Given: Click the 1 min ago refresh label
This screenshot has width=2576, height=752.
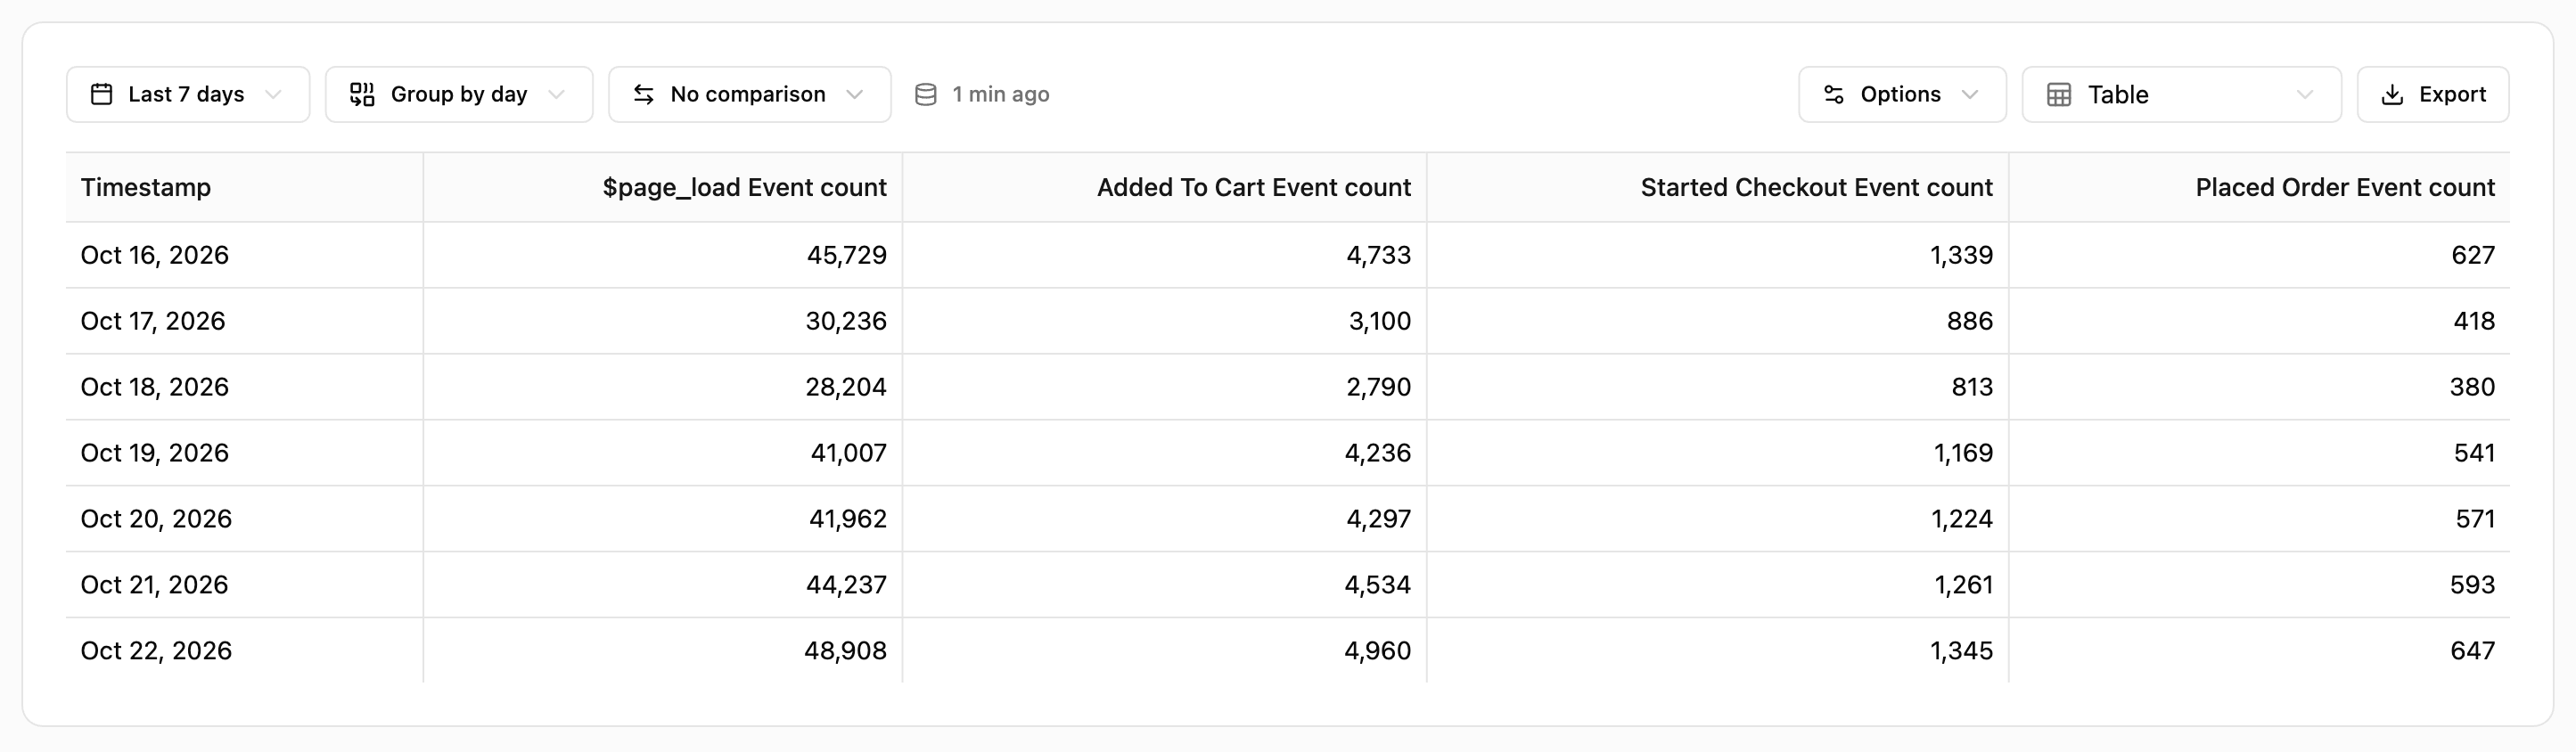Looking at the screenshot, I should [x=1001, y=94].
